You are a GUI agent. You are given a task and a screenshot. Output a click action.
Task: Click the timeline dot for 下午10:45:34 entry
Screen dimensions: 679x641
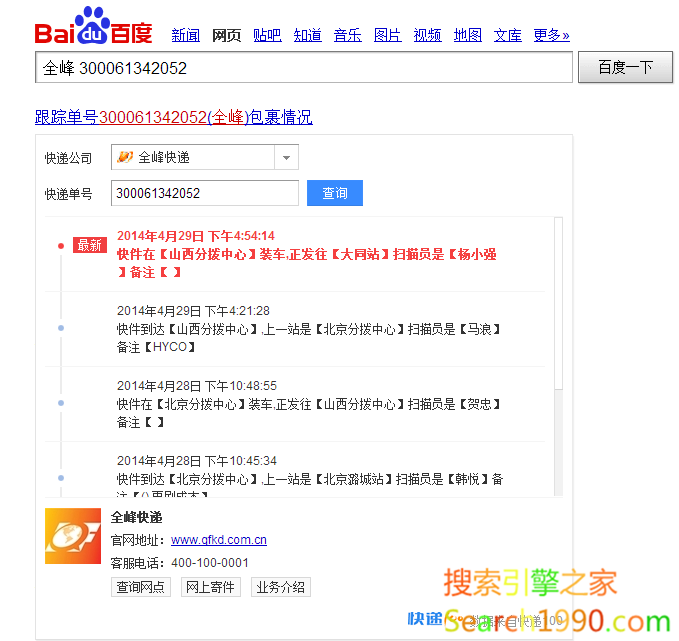pyautogui.click(x=61, y=478)
